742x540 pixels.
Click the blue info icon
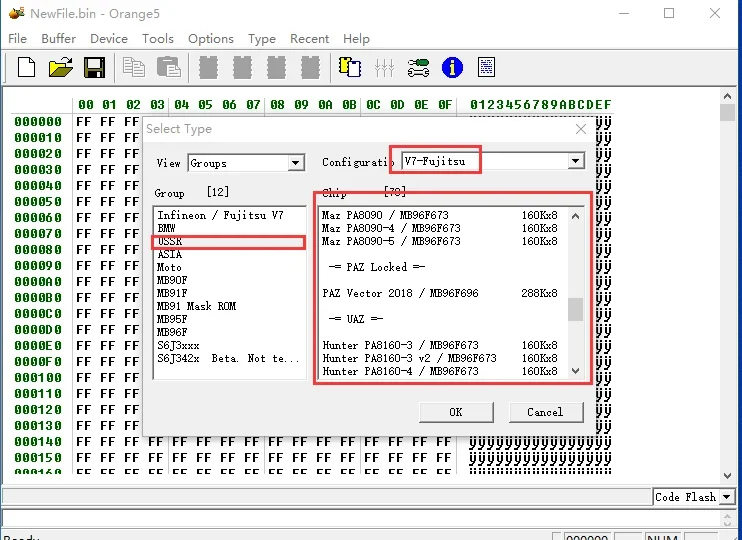[x=452, y=67]
